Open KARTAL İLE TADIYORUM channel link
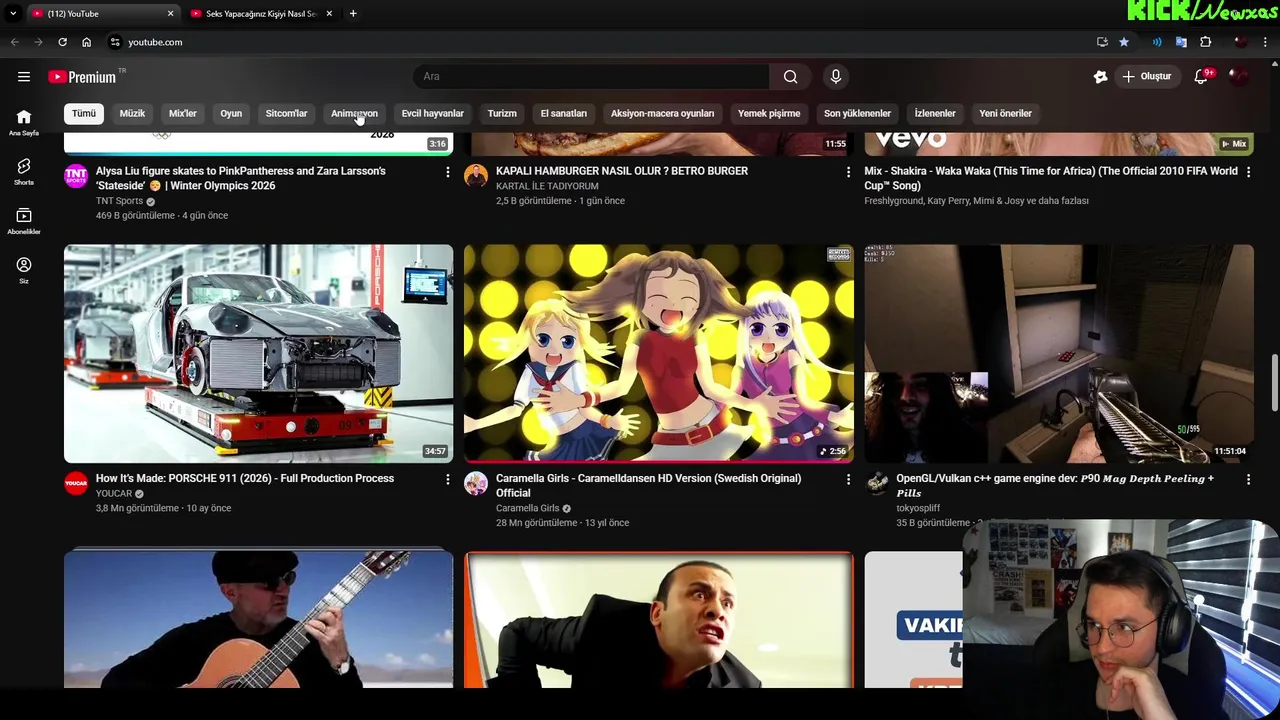Image resolution: width=1280 pixels, height=720 pixels. coord(547,186)
